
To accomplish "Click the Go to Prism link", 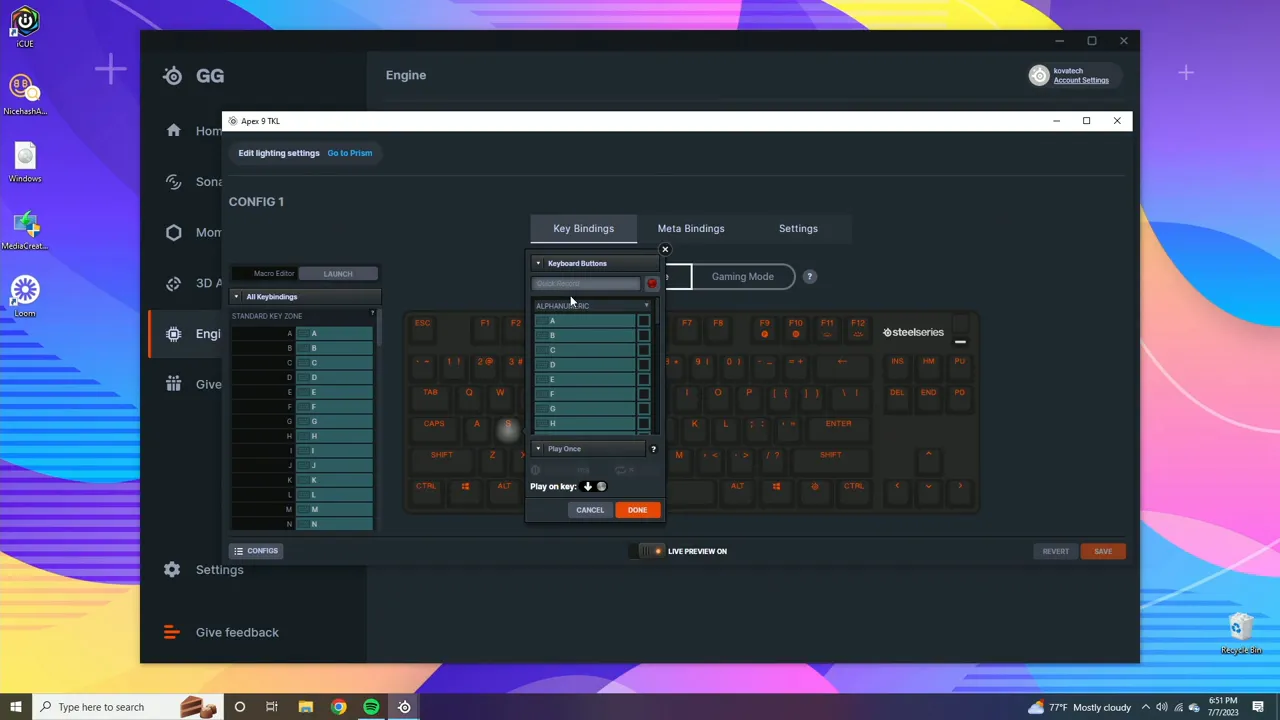I will tap(349, 152).
